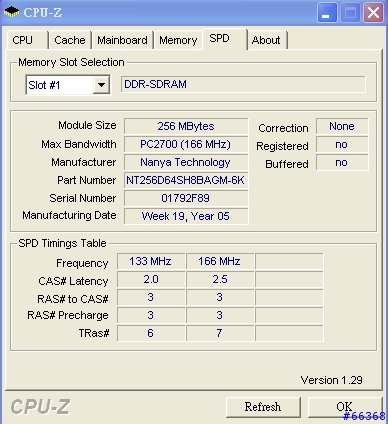Click serial number 01792F89
Screen dimensions: 388x424
[186, 198]
